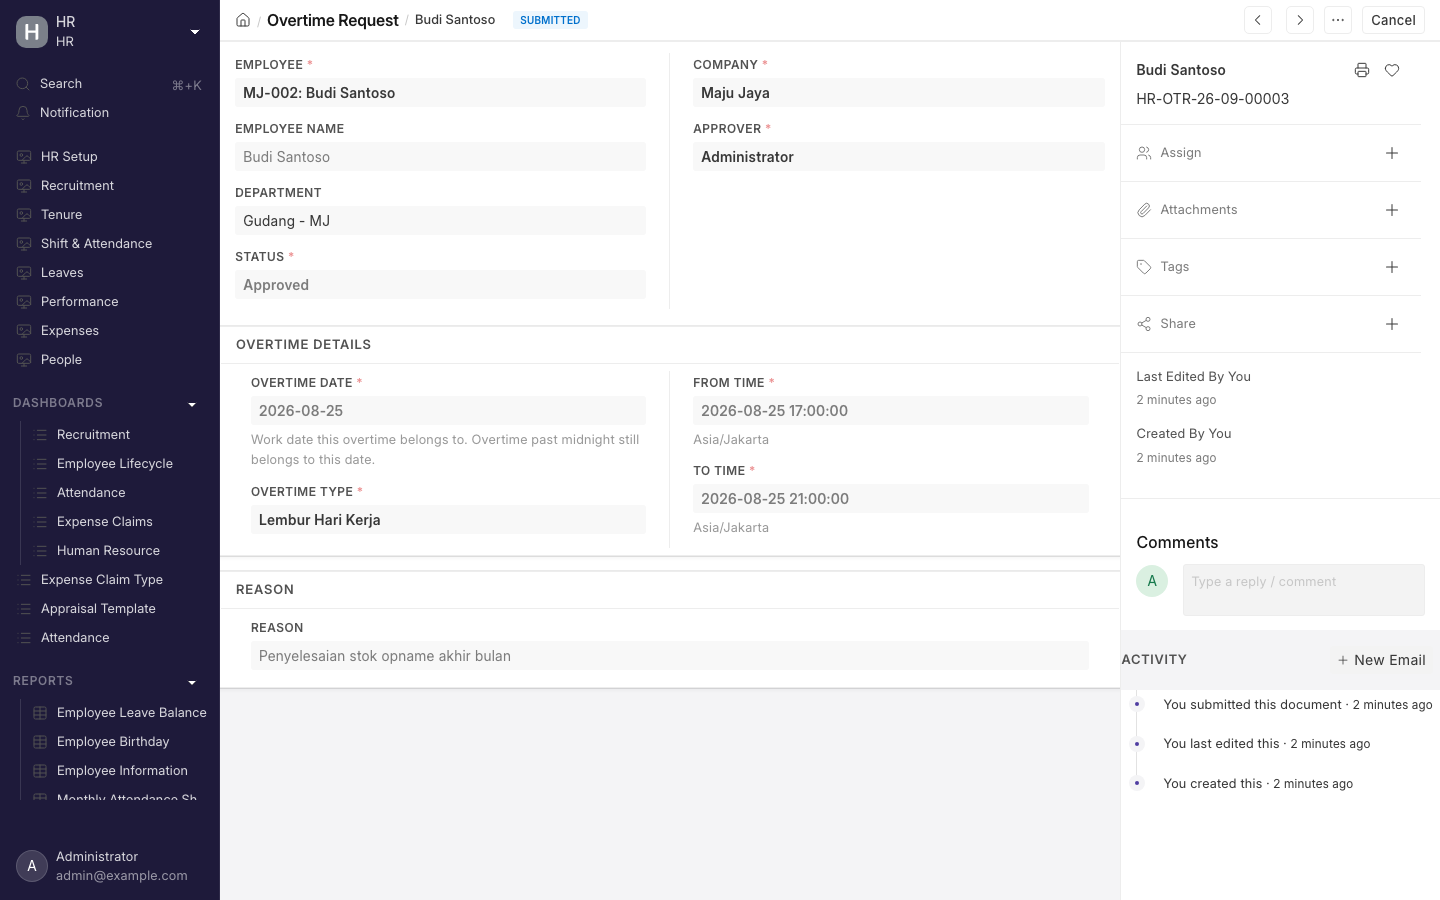Like this document with the heart icon

(1392, 70)
